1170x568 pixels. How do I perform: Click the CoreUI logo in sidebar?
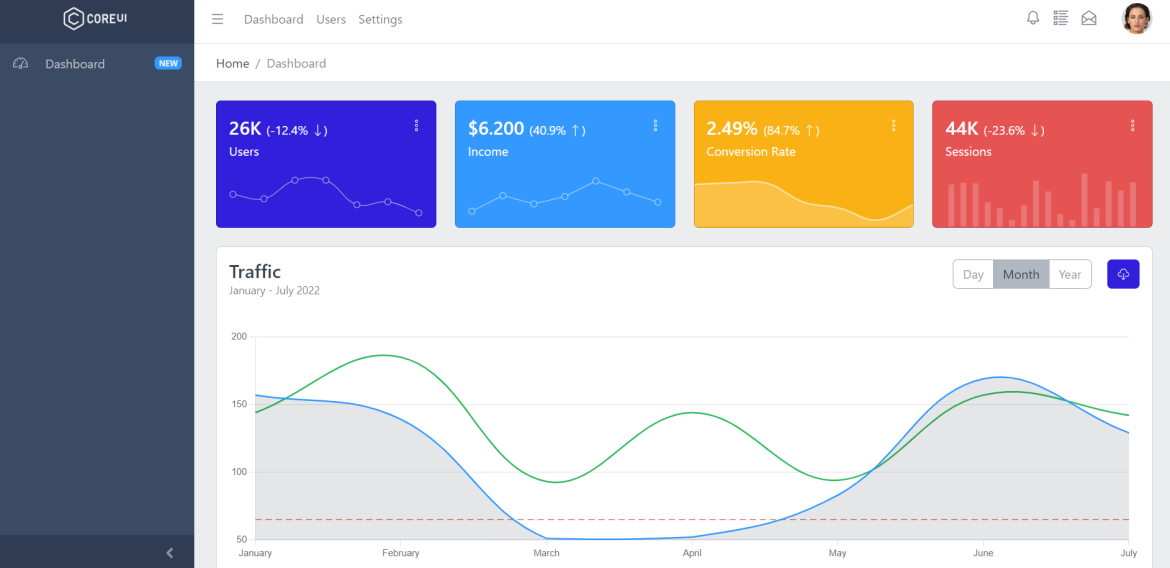[x=96, y=19]
